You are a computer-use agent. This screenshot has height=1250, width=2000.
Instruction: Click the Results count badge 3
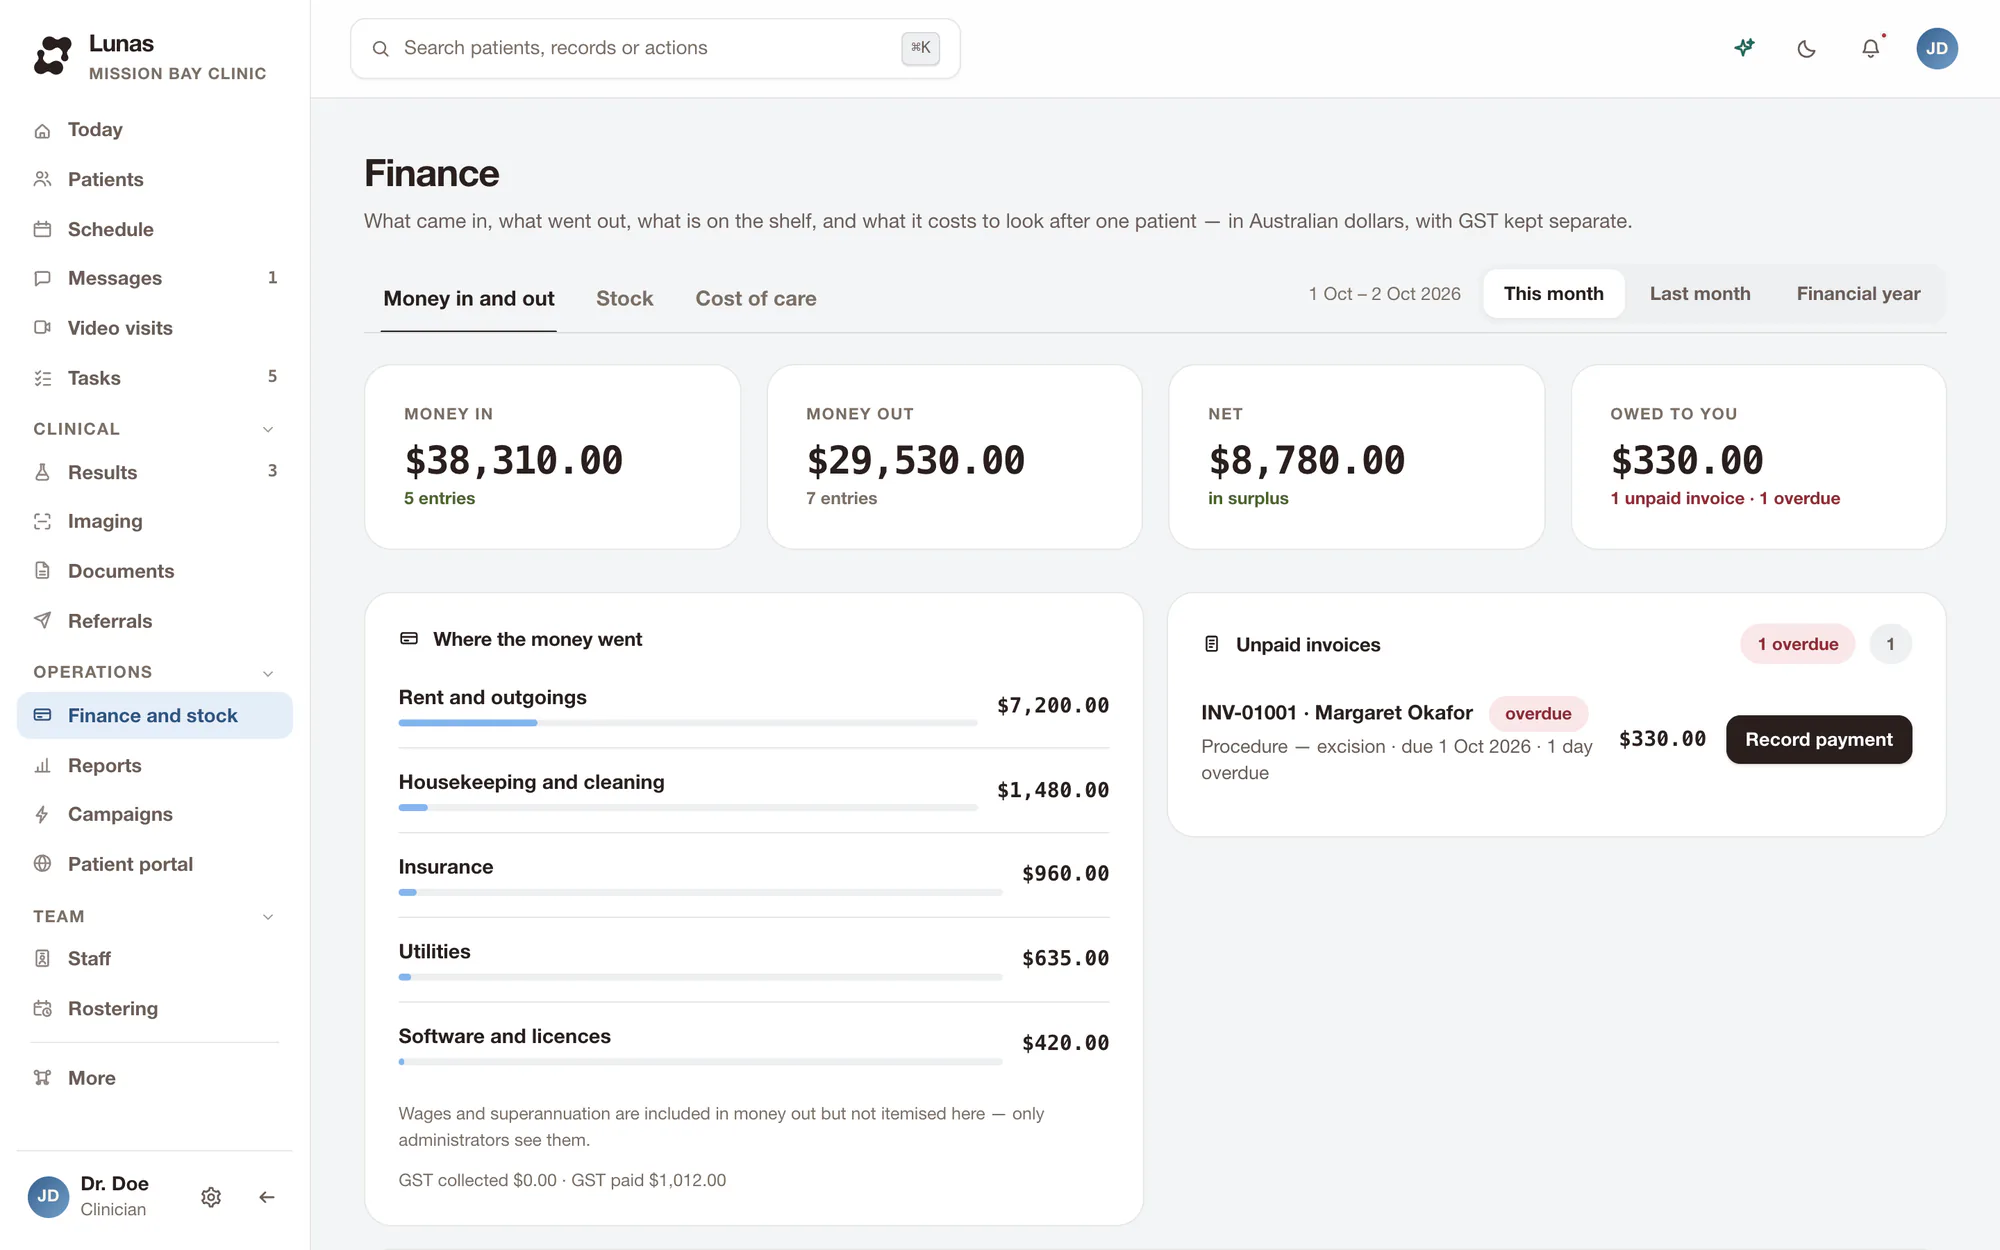272,471
